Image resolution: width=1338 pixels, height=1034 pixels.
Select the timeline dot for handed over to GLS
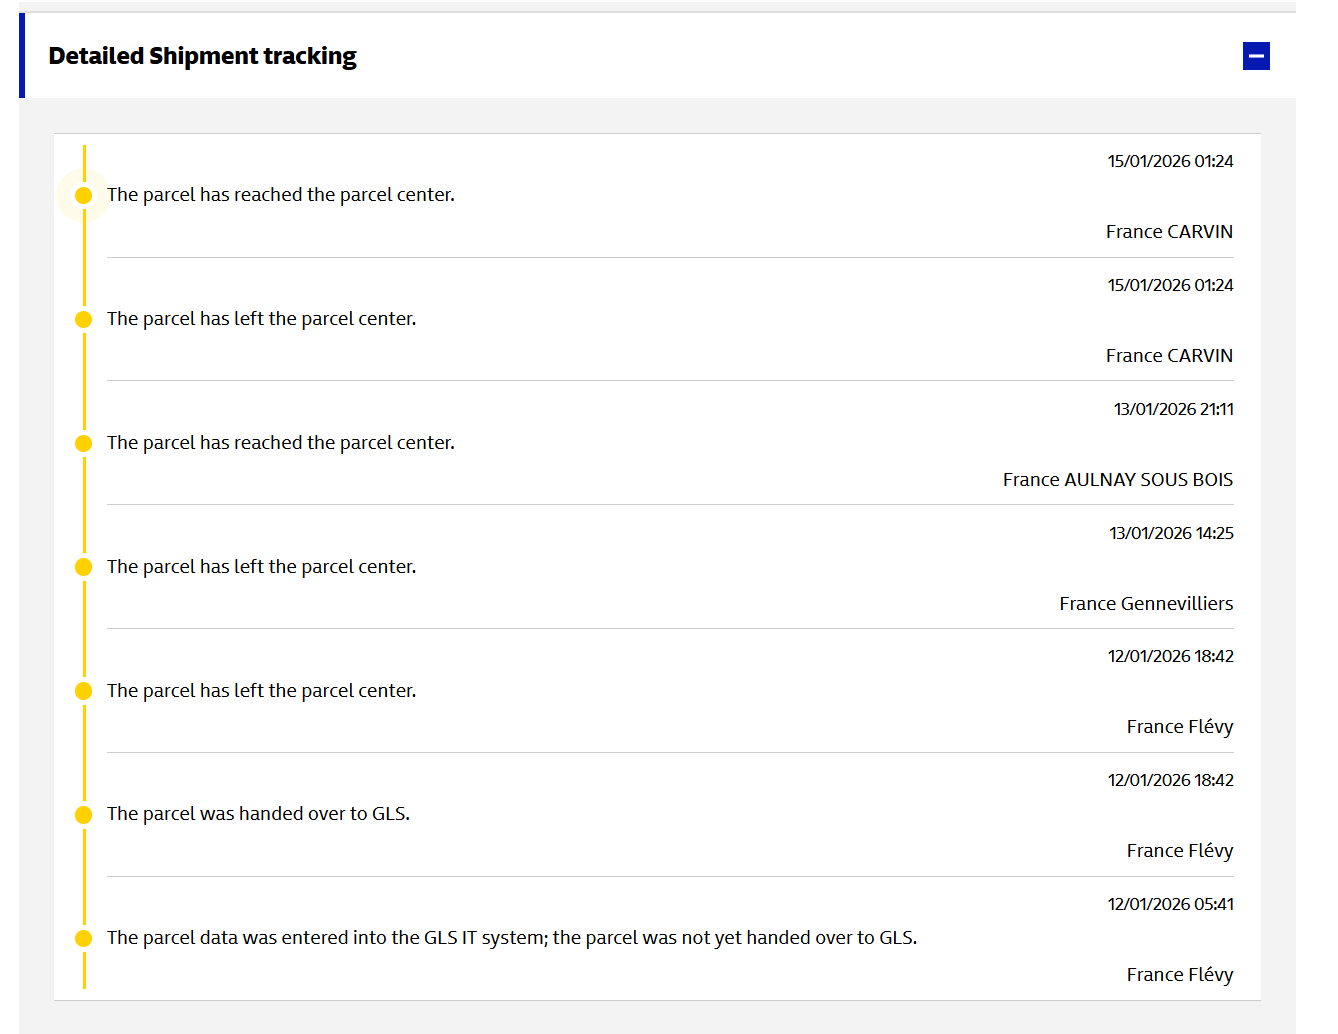pos(84,814)
